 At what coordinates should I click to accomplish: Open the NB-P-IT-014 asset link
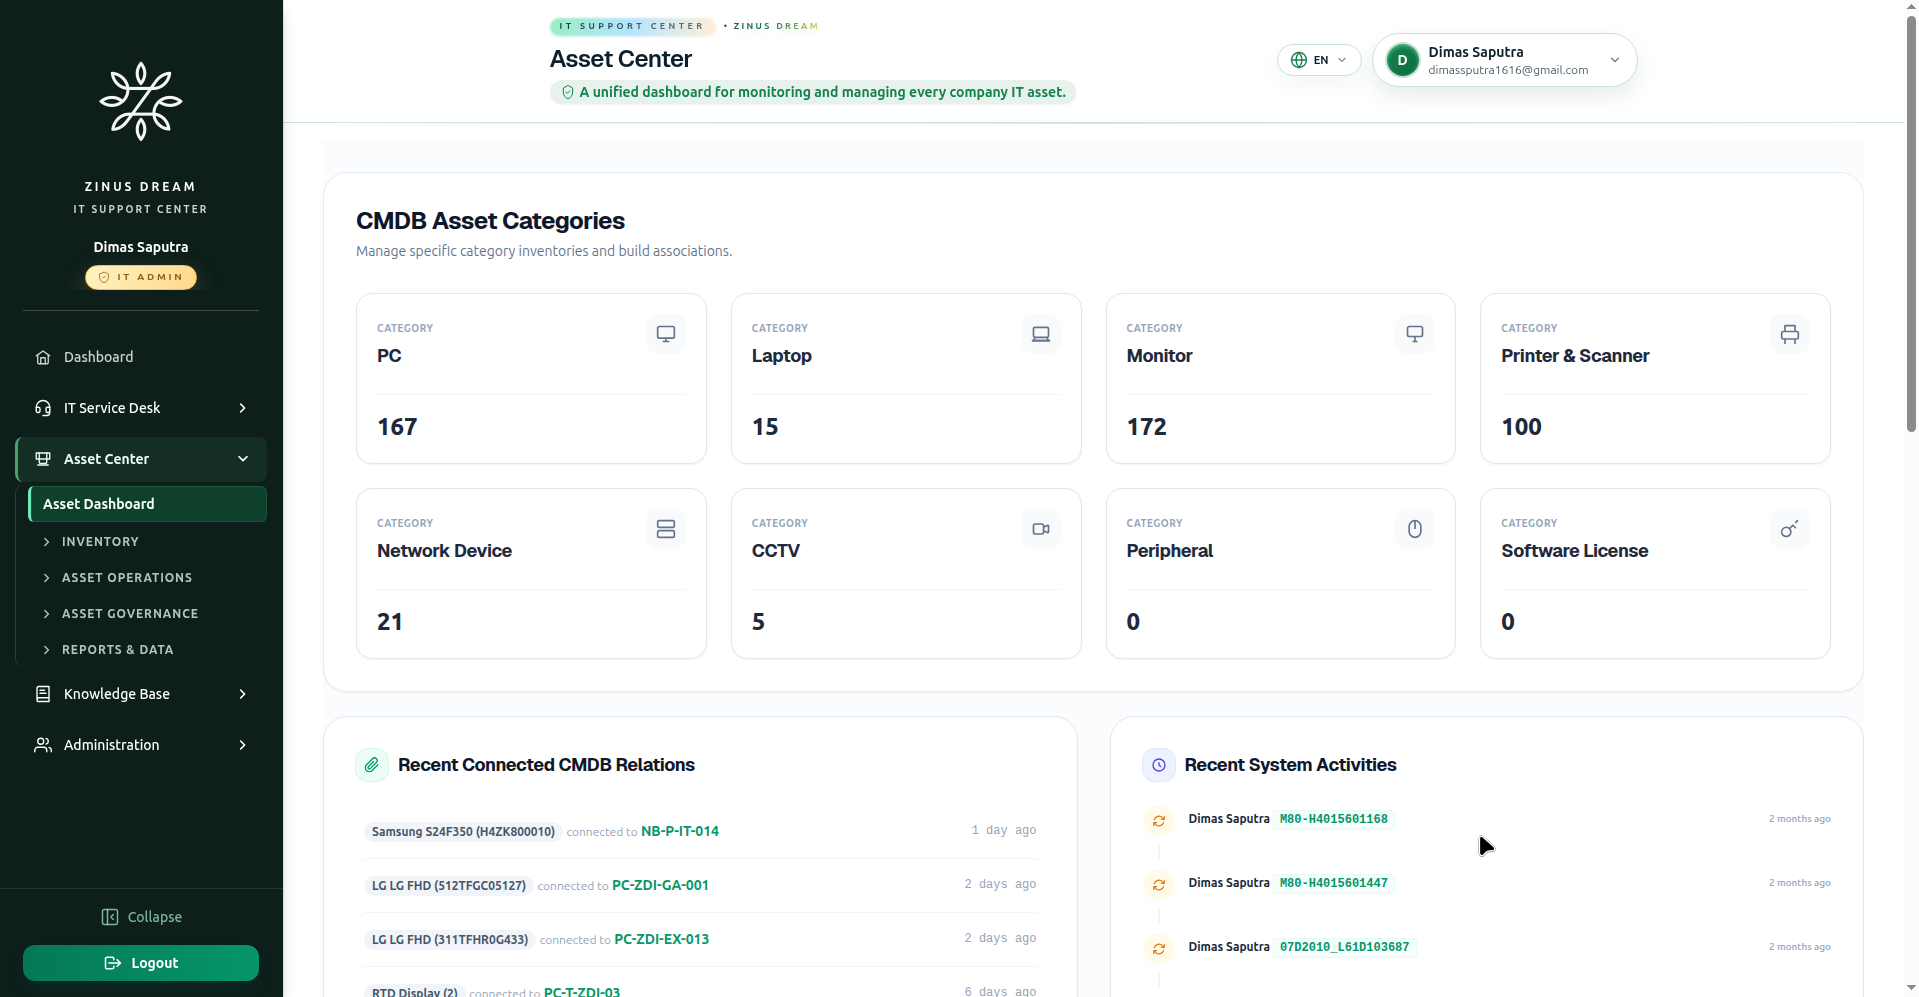coord(680,831)
